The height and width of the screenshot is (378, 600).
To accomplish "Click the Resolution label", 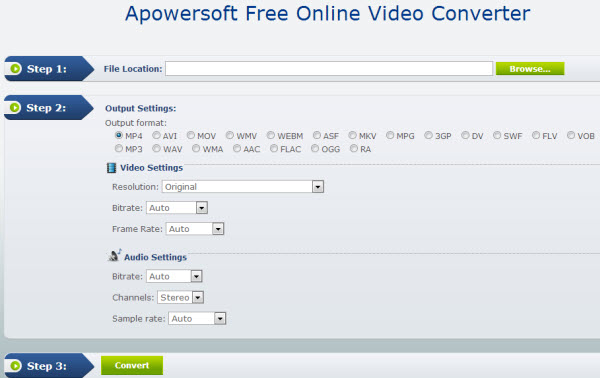I will pos(135,187).
